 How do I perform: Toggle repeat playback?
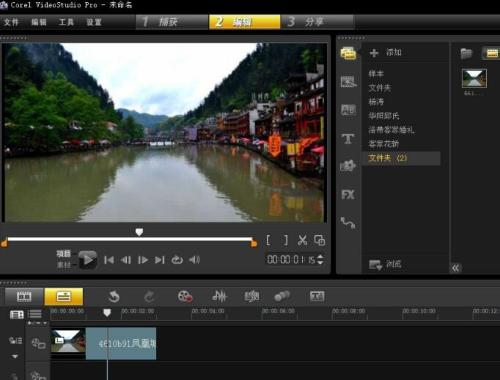tap(177, 260)
